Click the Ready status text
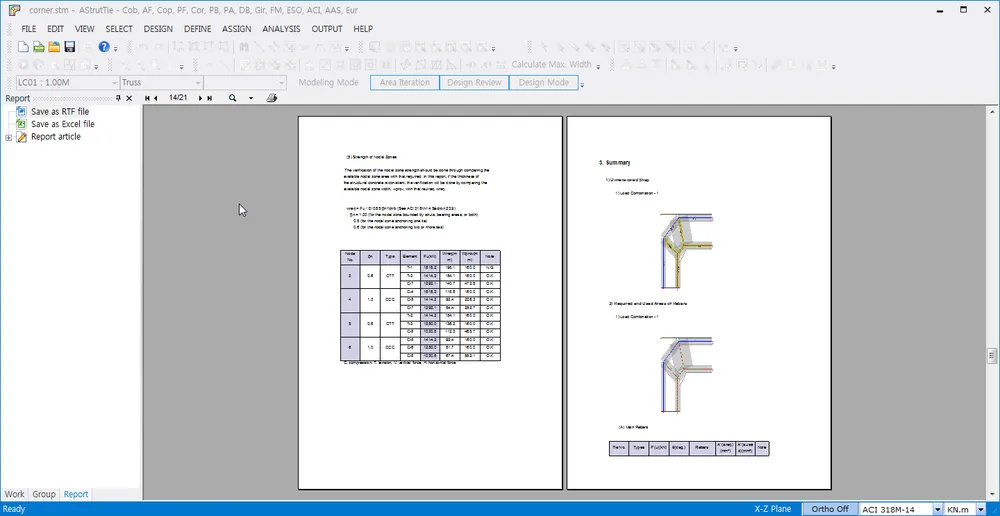The height and width of the screenshot is (516, 1000). click(14, 509)
